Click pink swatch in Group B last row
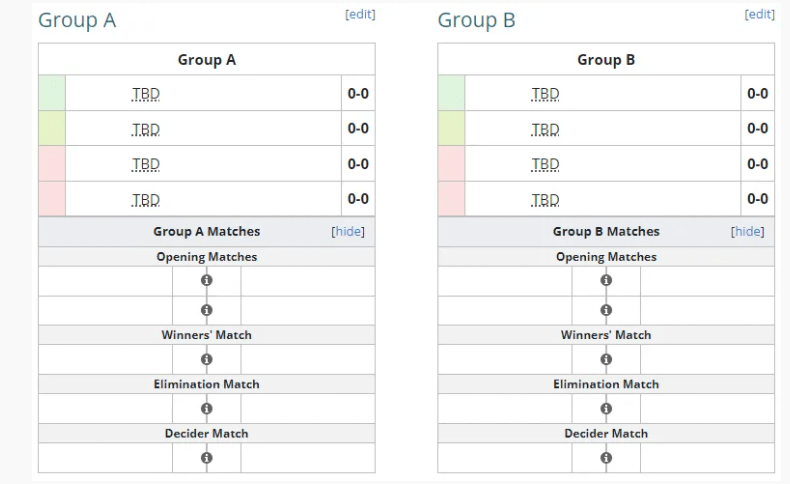The width and height of the screenshot is (790, 484). click(x=451, y=199)
